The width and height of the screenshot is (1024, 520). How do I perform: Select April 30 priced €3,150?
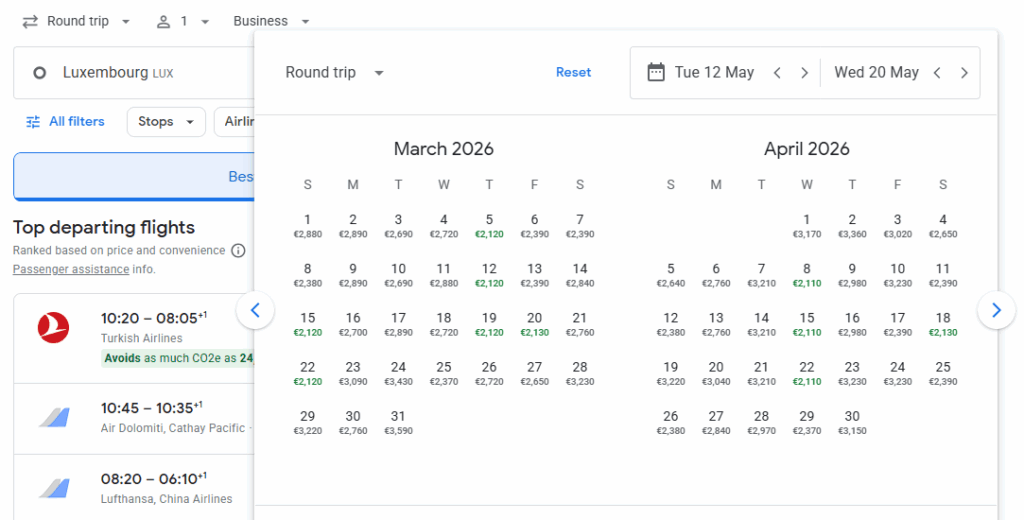point(852,423)
